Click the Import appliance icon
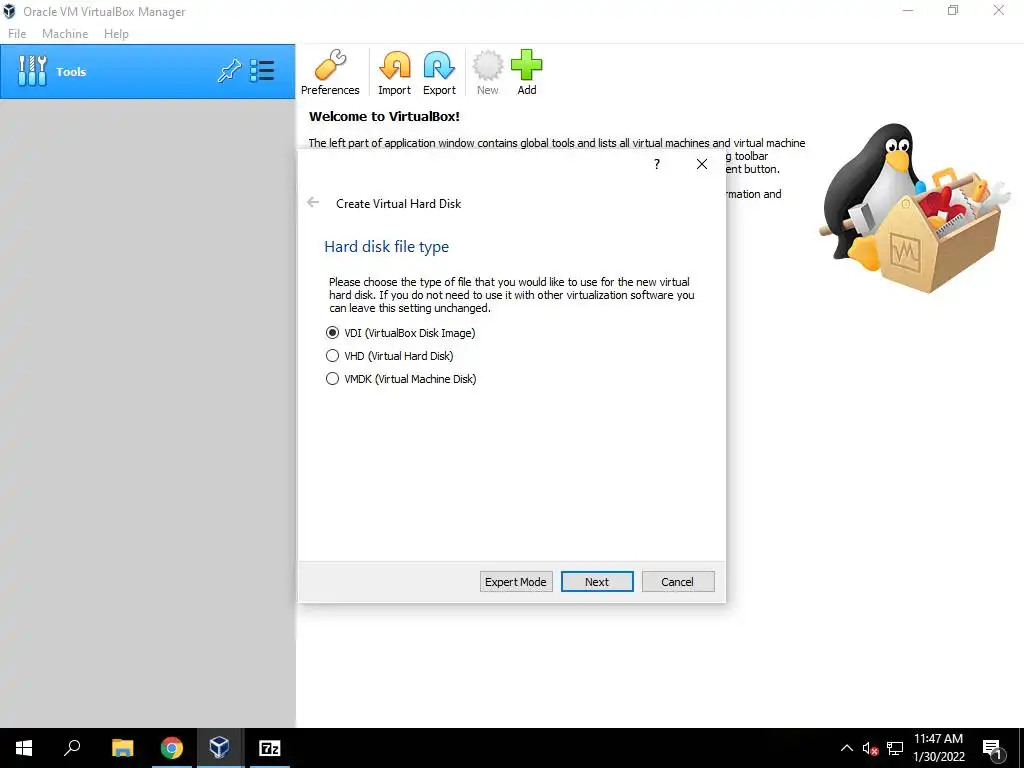Screen dimensions: 1024x768 click(394, 72)
